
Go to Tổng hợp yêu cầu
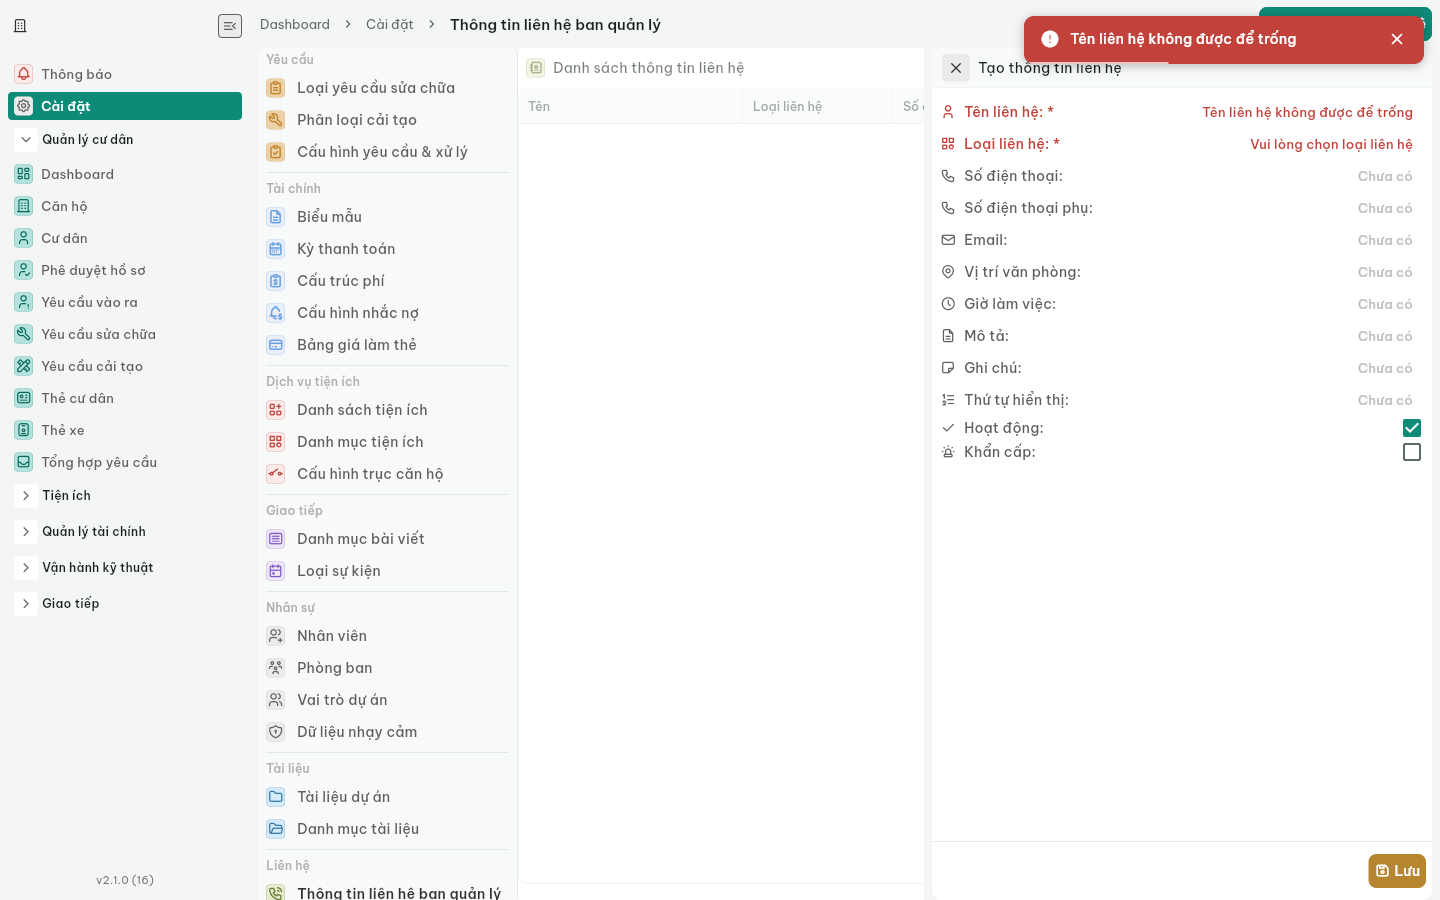[x=125, y=462]
